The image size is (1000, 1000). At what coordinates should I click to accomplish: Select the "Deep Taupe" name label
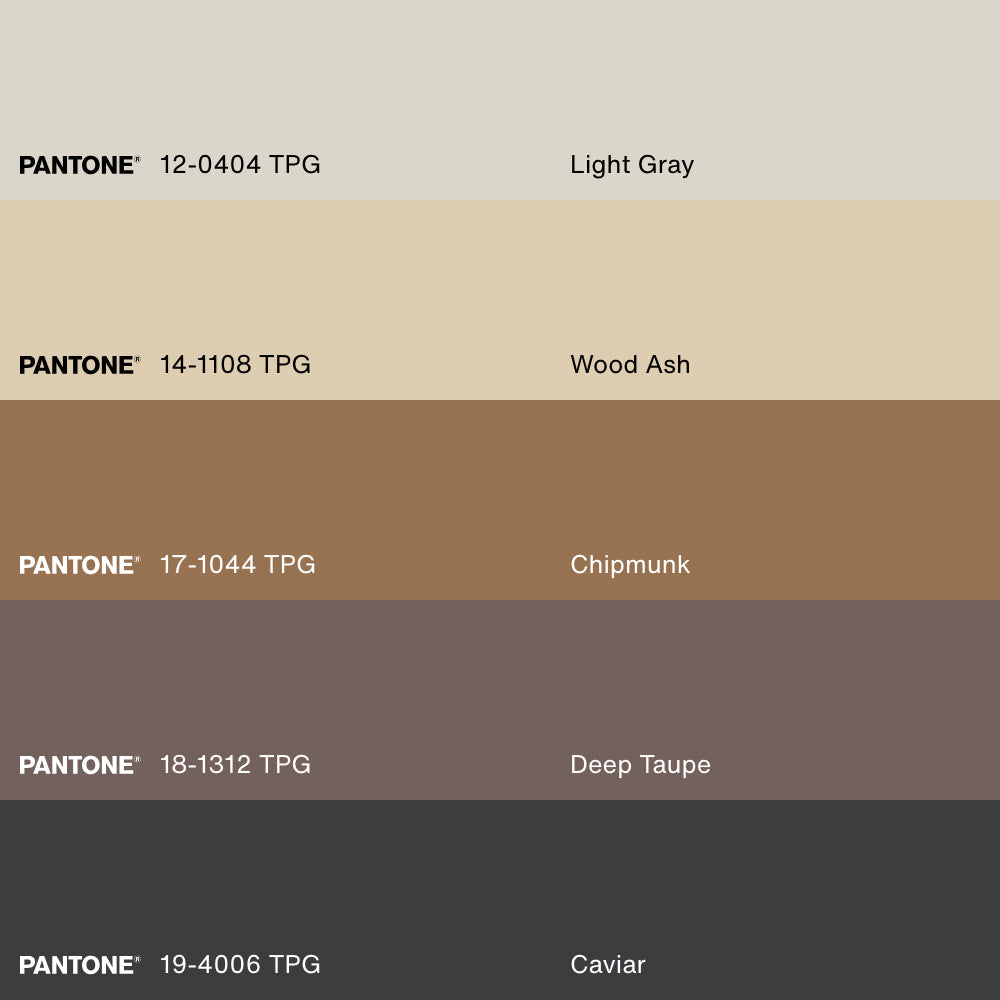click(640, 765)
